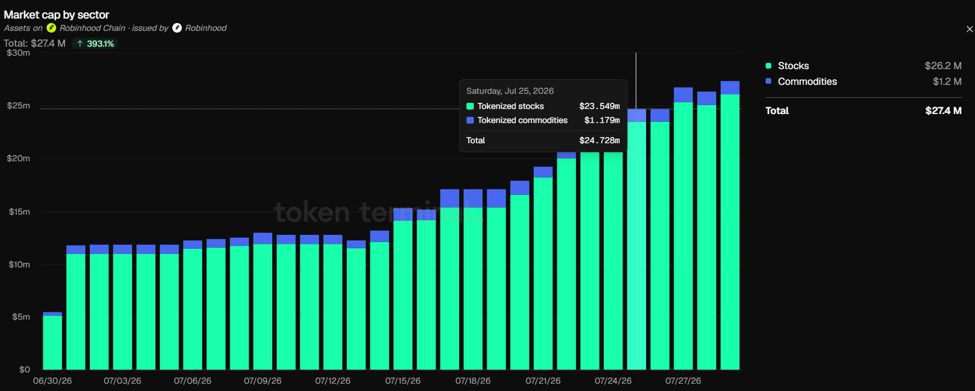The height and width of the screenshot is (391, 975).
Task: Click the Robinhood issuer white logo icon
Action: (x=177, y=28)
